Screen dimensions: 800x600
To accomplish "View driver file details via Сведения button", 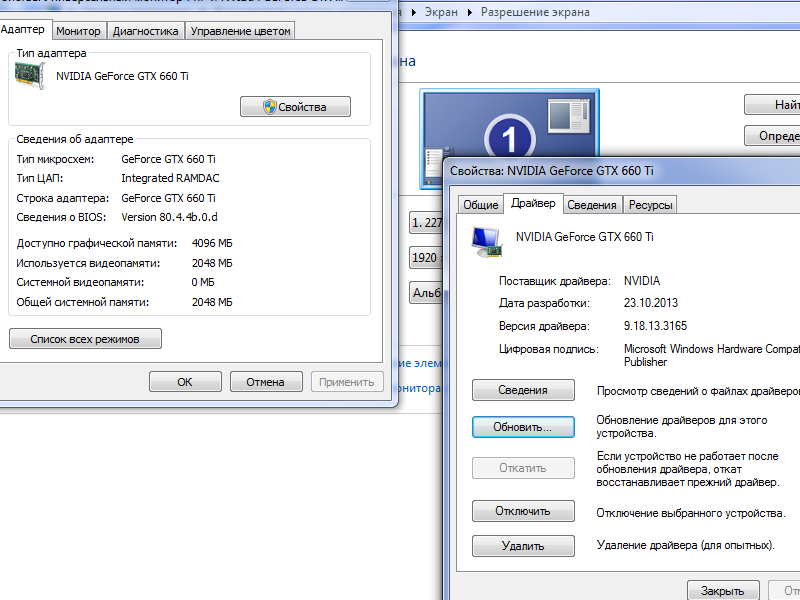I will pyautogui.click(x=523, y=390).
